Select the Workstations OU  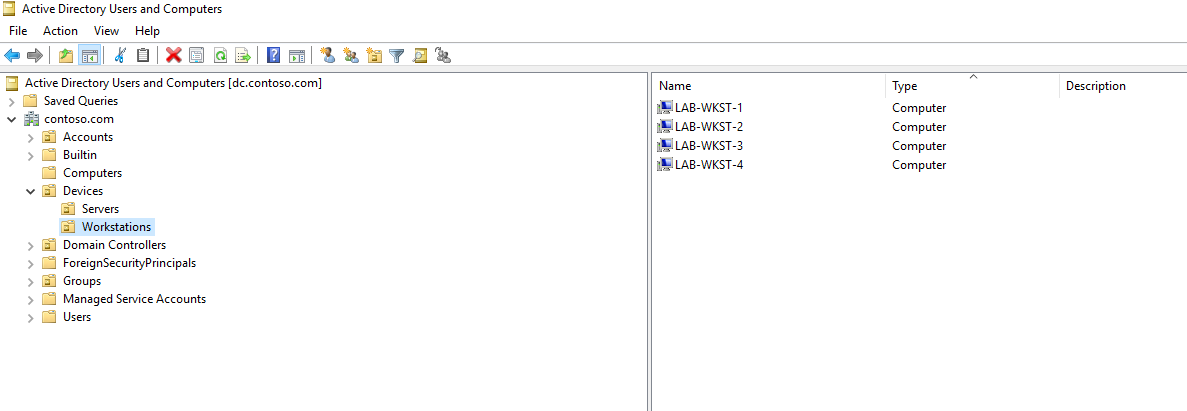pyautogui.click(x=117, y=226)
